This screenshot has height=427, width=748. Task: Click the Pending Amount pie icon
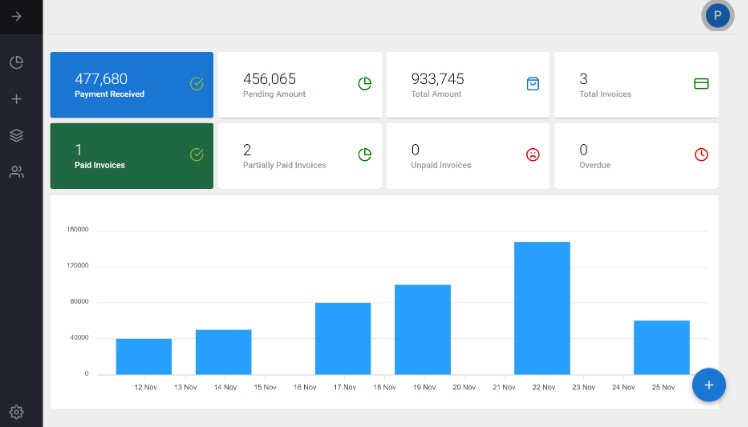click(x=365, y=84)
